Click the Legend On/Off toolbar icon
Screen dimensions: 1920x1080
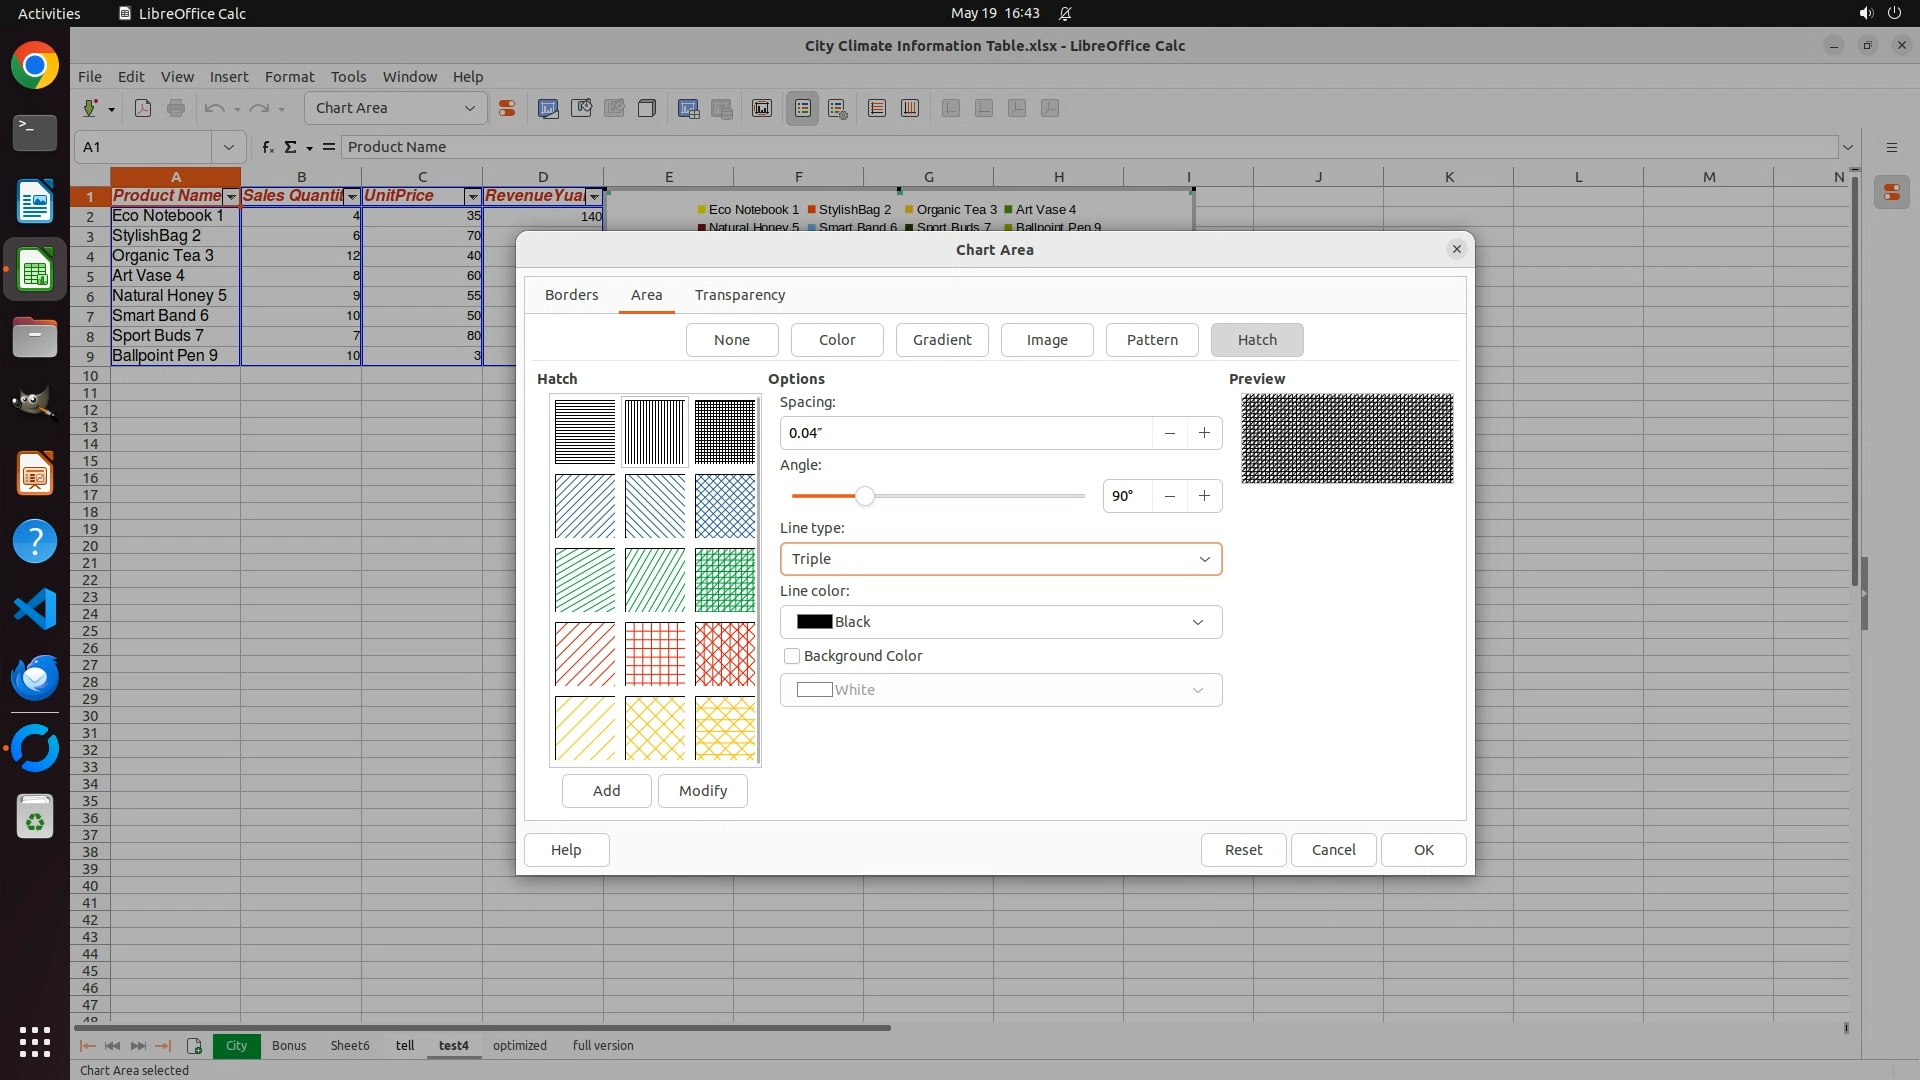click(x=803, y=108)
